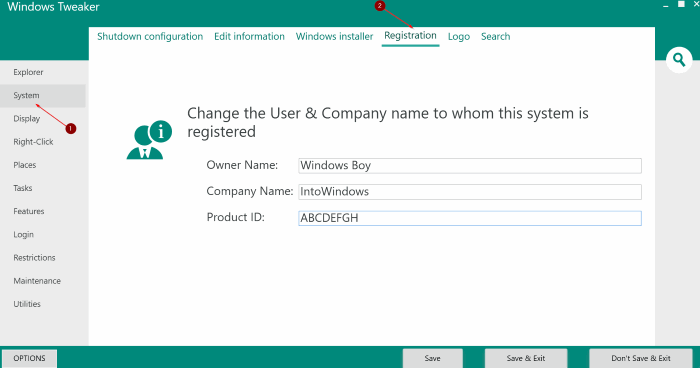Focus the Product ID text box
This screenshot has height=368, width=700.
tap(470, 218)
